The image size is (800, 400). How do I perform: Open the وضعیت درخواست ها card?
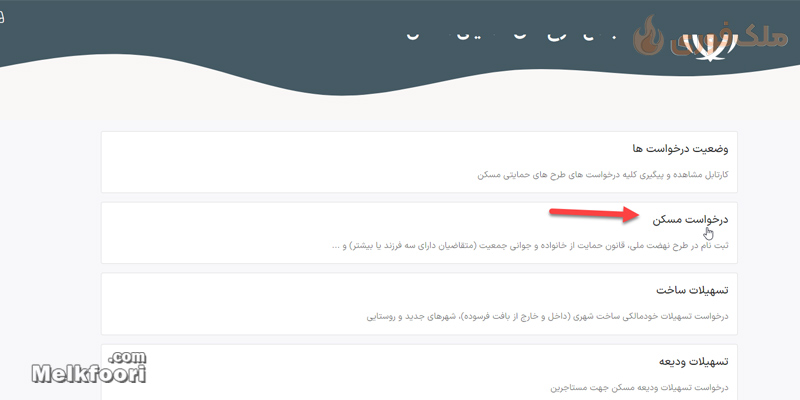point(419,162)
